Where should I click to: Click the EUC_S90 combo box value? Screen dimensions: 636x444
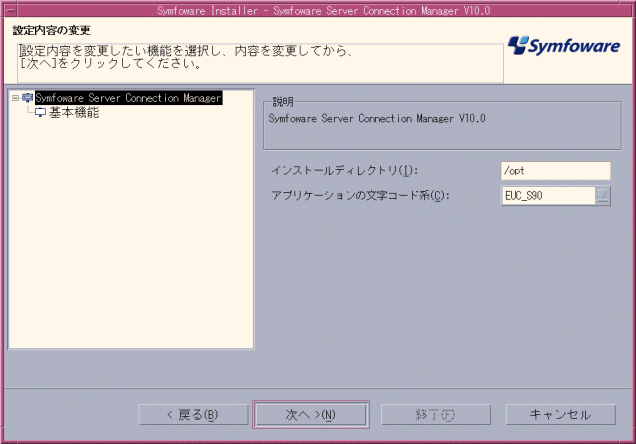tap(548, 196)
